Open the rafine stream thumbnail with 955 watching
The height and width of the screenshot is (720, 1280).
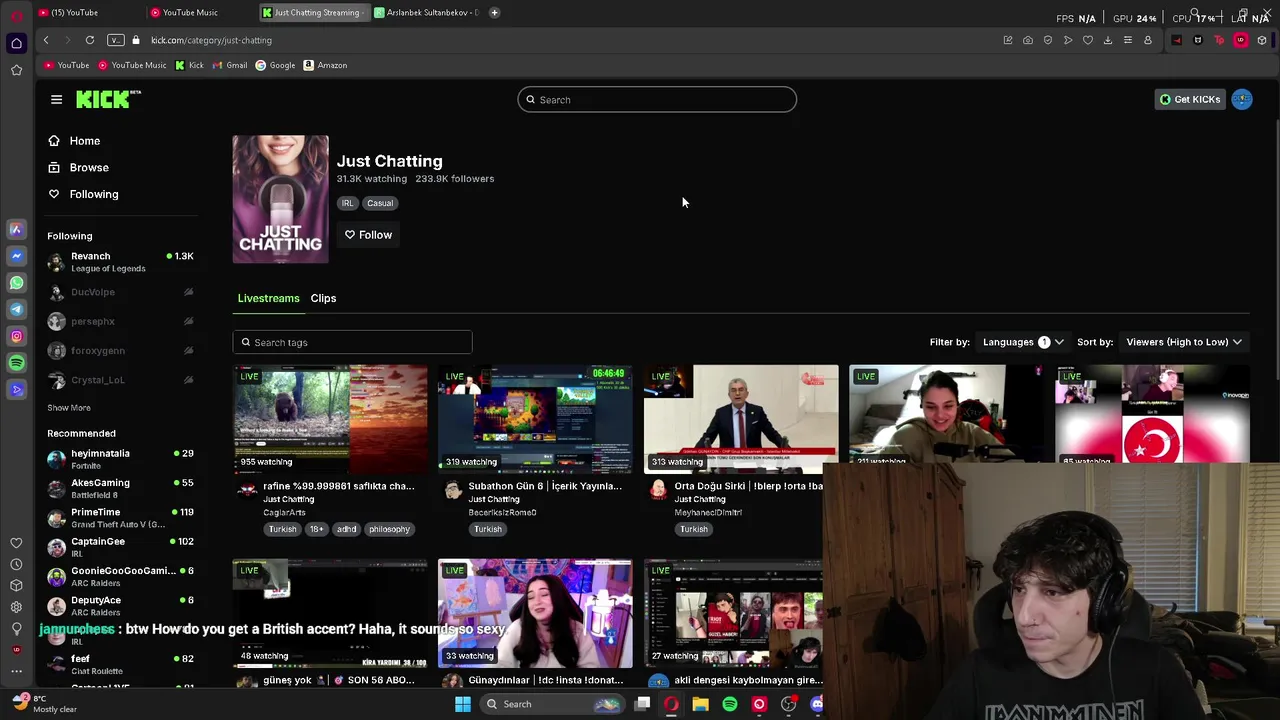pyautogui.click(x=330, y=419)
